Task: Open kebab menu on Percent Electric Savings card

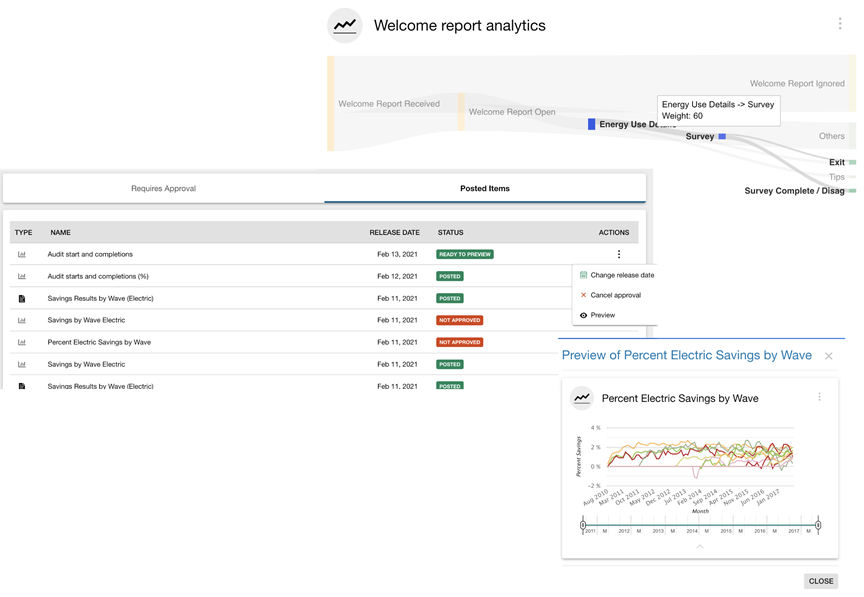Action: pos(819,397)
